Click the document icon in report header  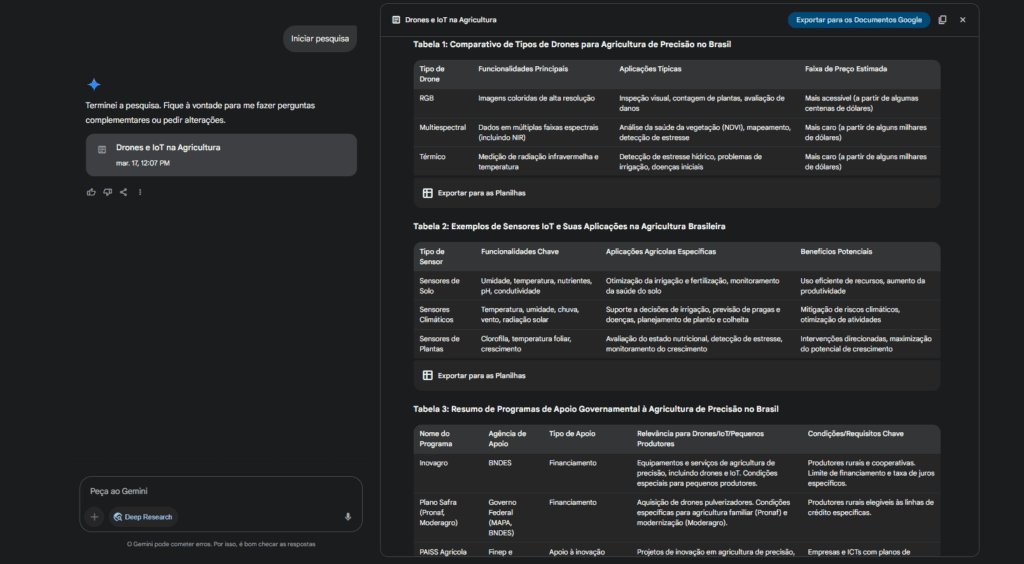pyautogui.click(x=396, y=20)
